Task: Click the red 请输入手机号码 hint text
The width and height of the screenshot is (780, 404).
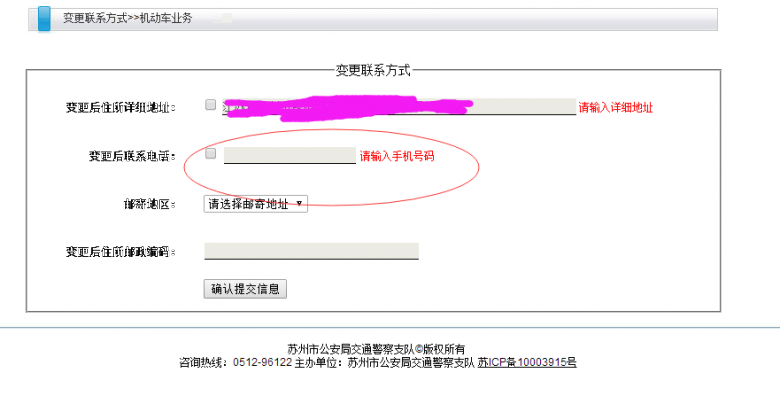Action: [397, 156]
